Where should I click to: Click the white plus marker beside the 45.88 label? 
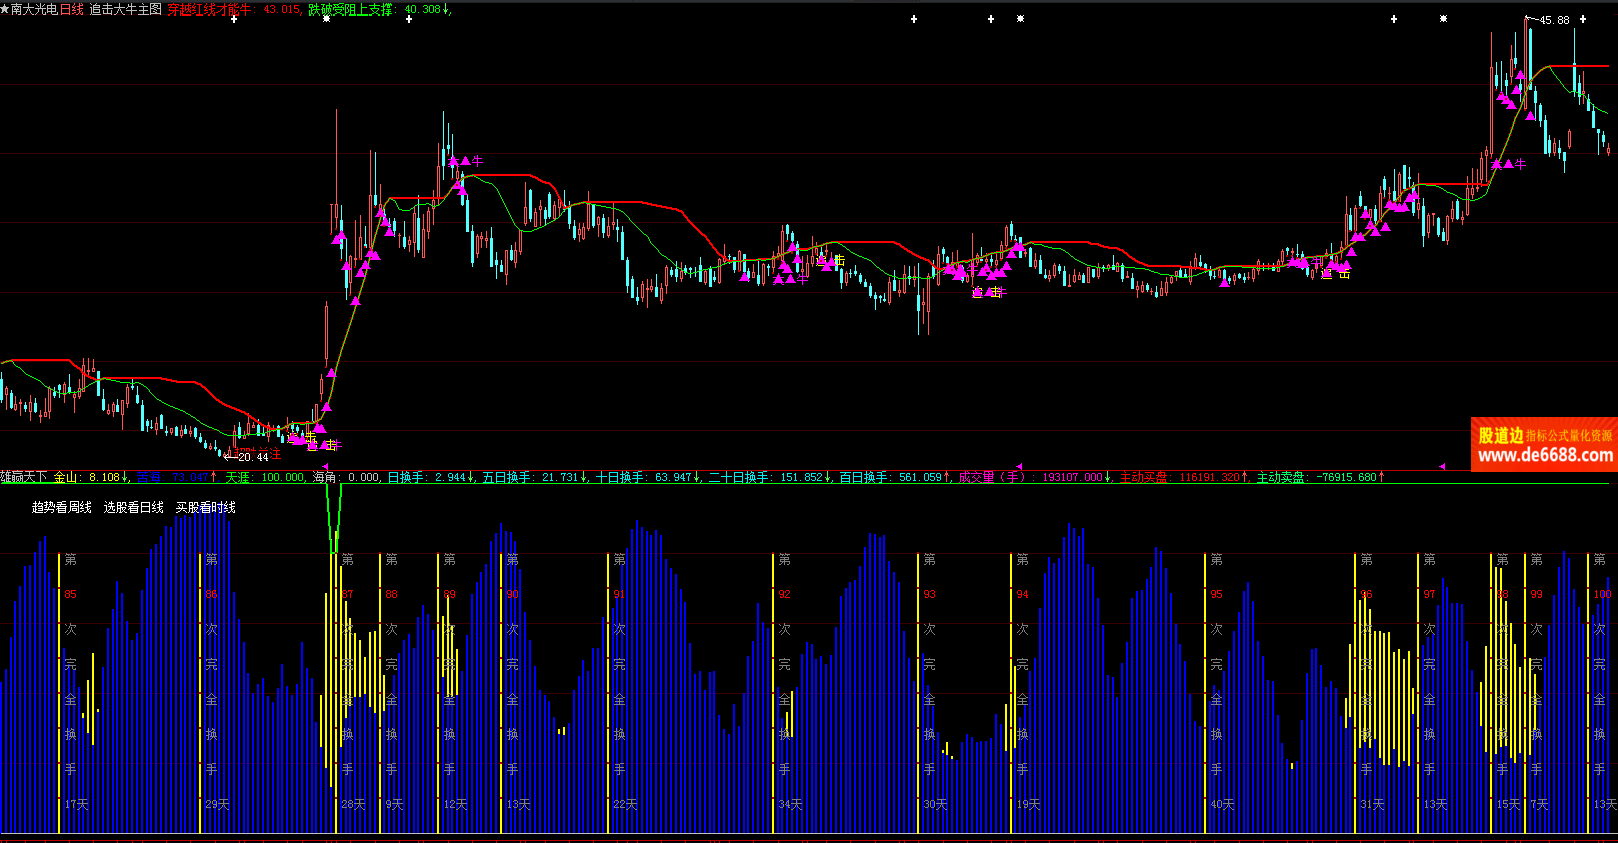coord(1583,19)
